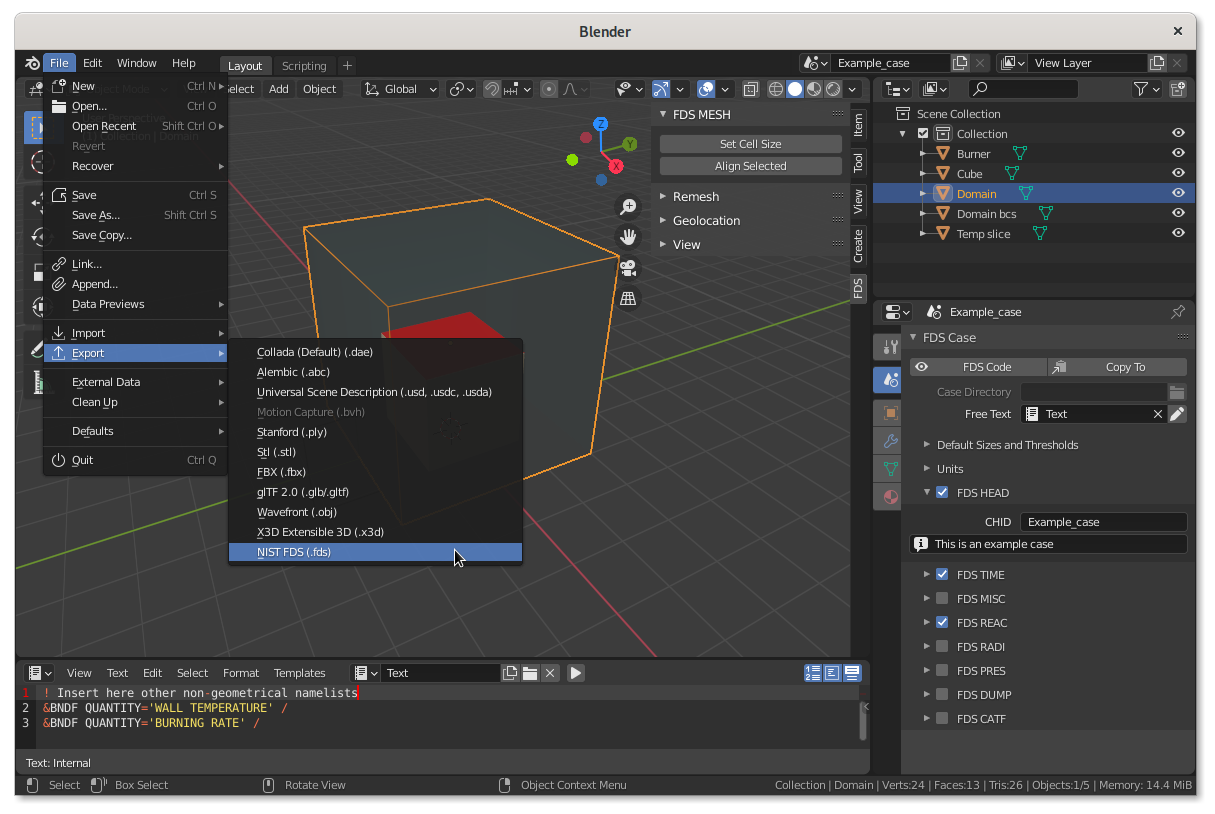Click pencil icon to edit Free Text
The width and height of the screenshot is (1215, 814).
click(1177, 414)
